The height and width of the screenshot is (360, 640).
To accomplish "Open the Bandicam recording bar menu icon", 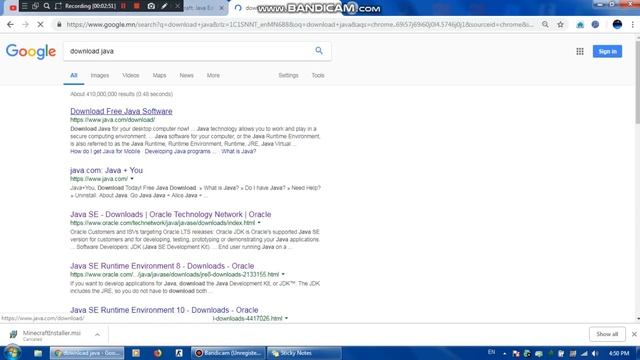I will pyautogui.click(x=24, y=6).
